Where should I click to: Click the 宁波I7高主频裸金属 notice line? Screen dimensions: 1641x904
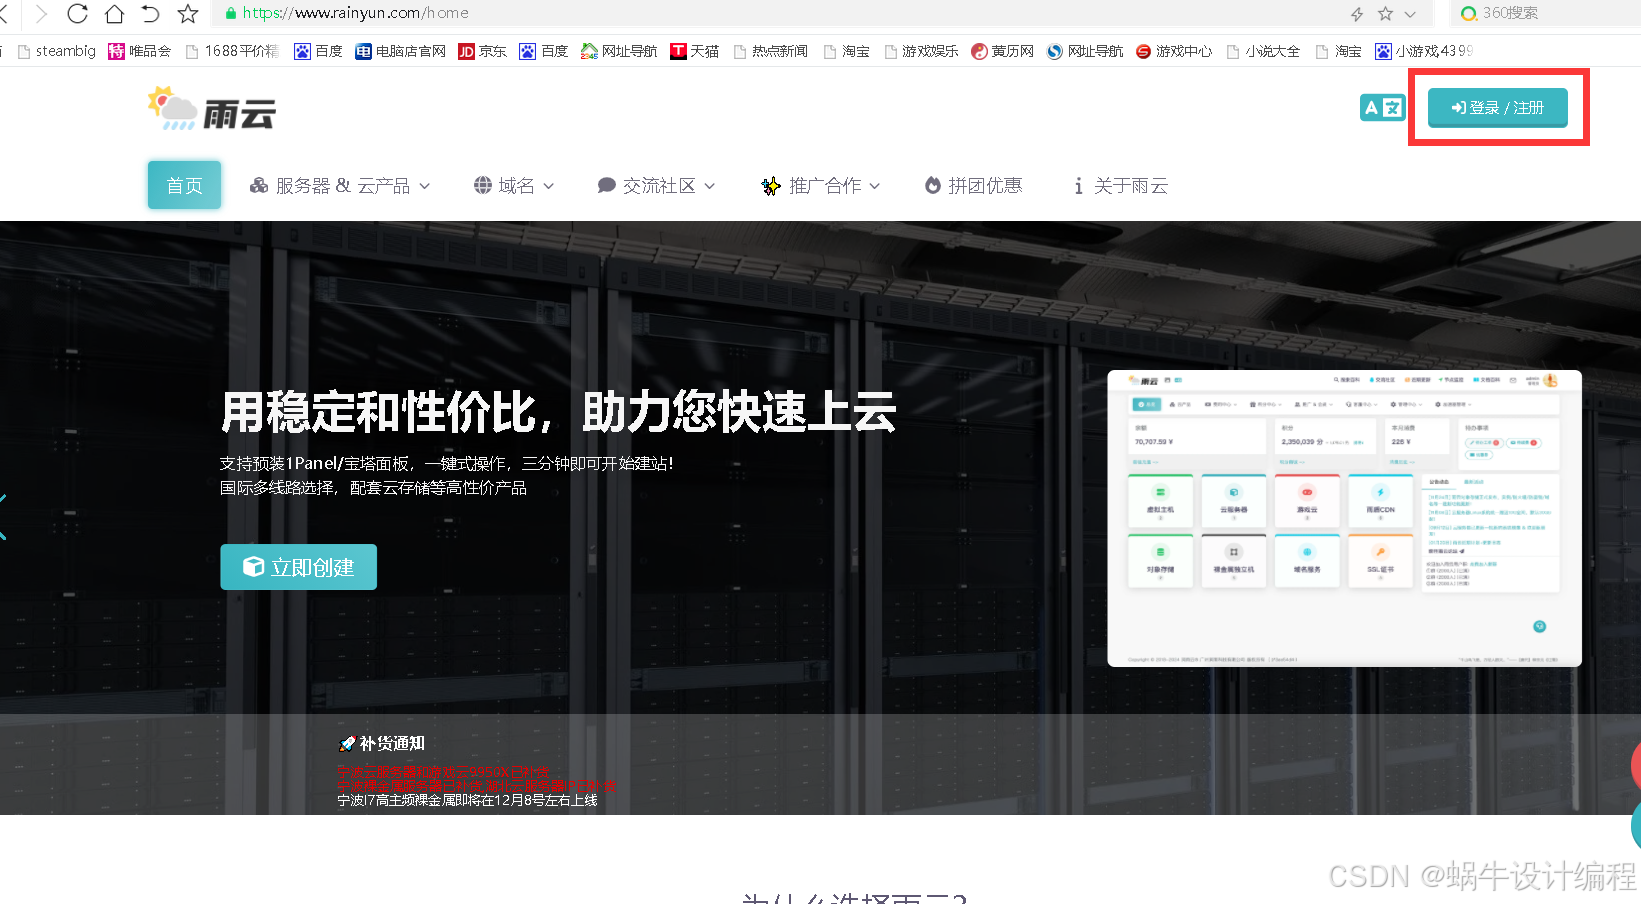(x=467, y=800)
